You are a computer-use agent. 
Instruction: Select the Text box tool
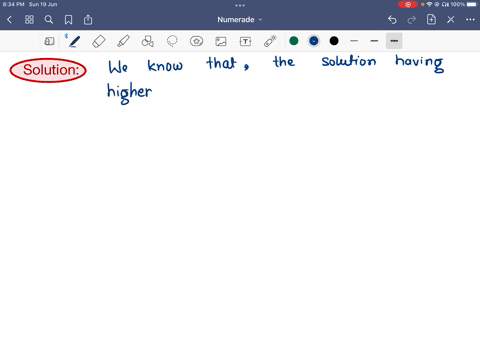245,41
